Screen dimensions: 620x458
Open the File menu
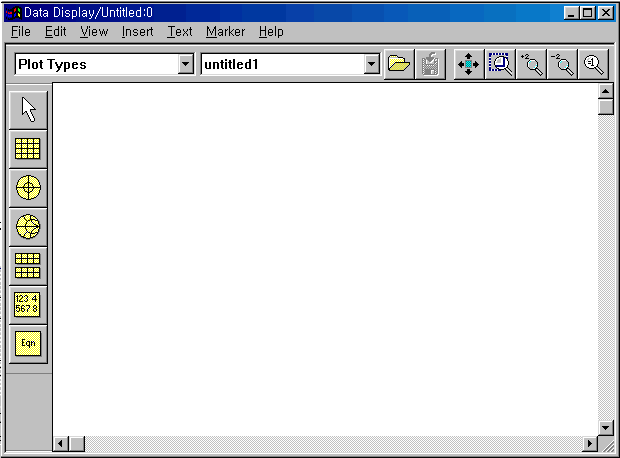(21, 32)
